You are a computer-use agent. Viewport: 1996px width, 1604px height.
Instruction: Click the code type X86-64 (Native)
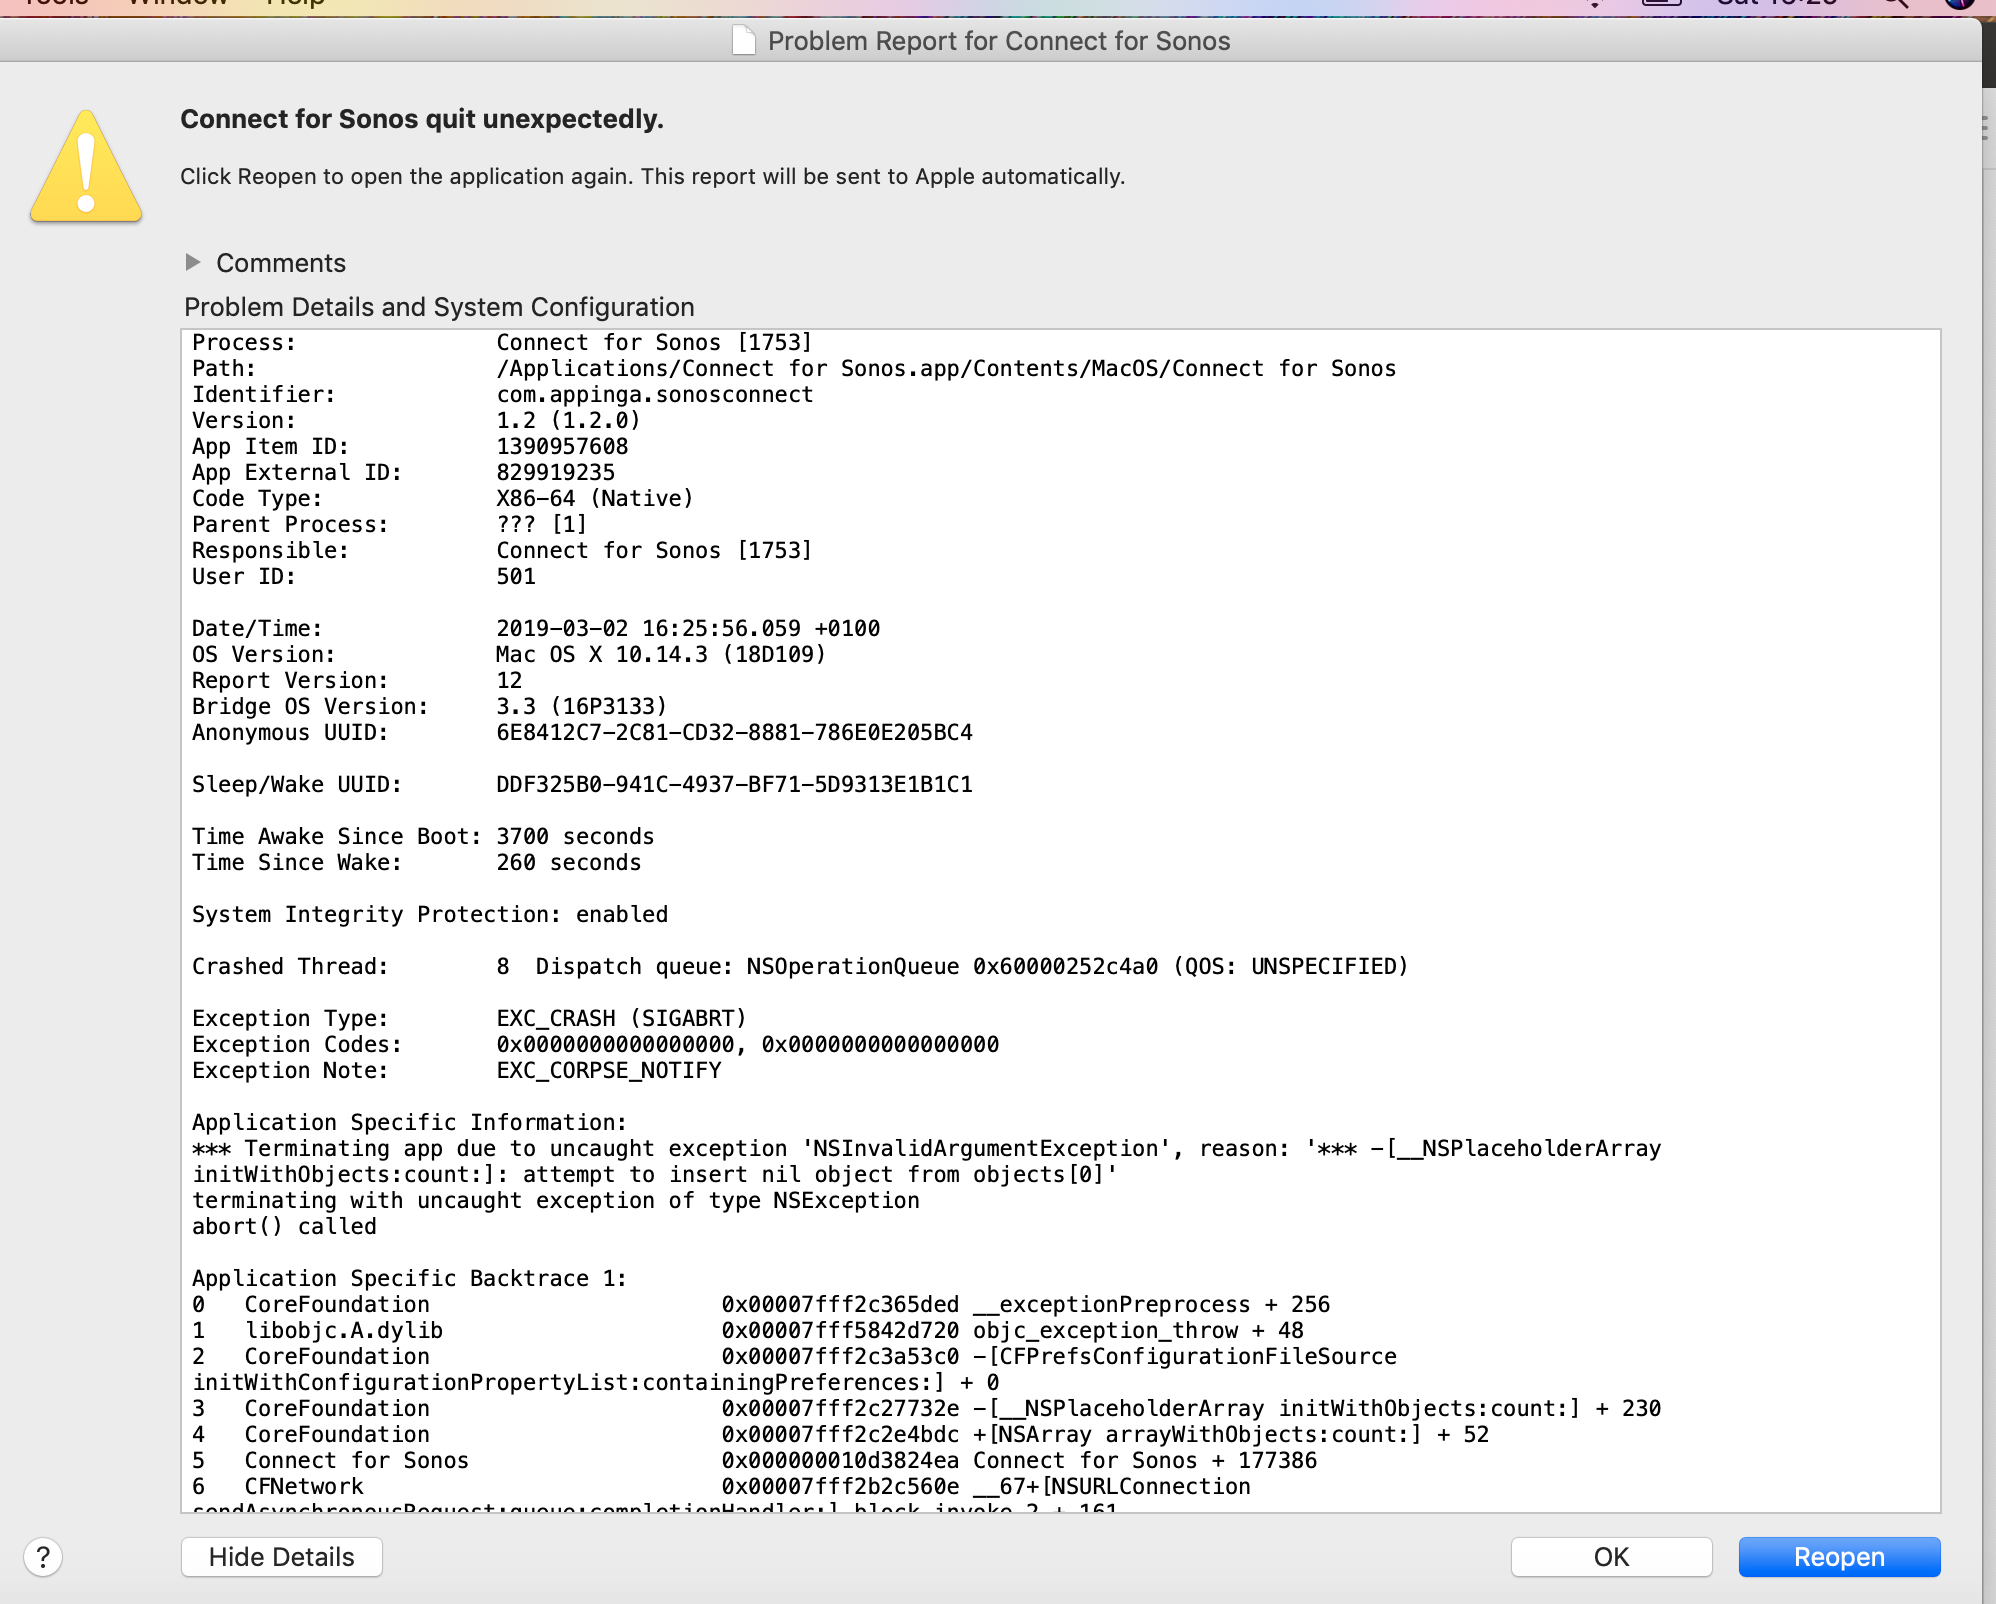click(x=595, y=499)
